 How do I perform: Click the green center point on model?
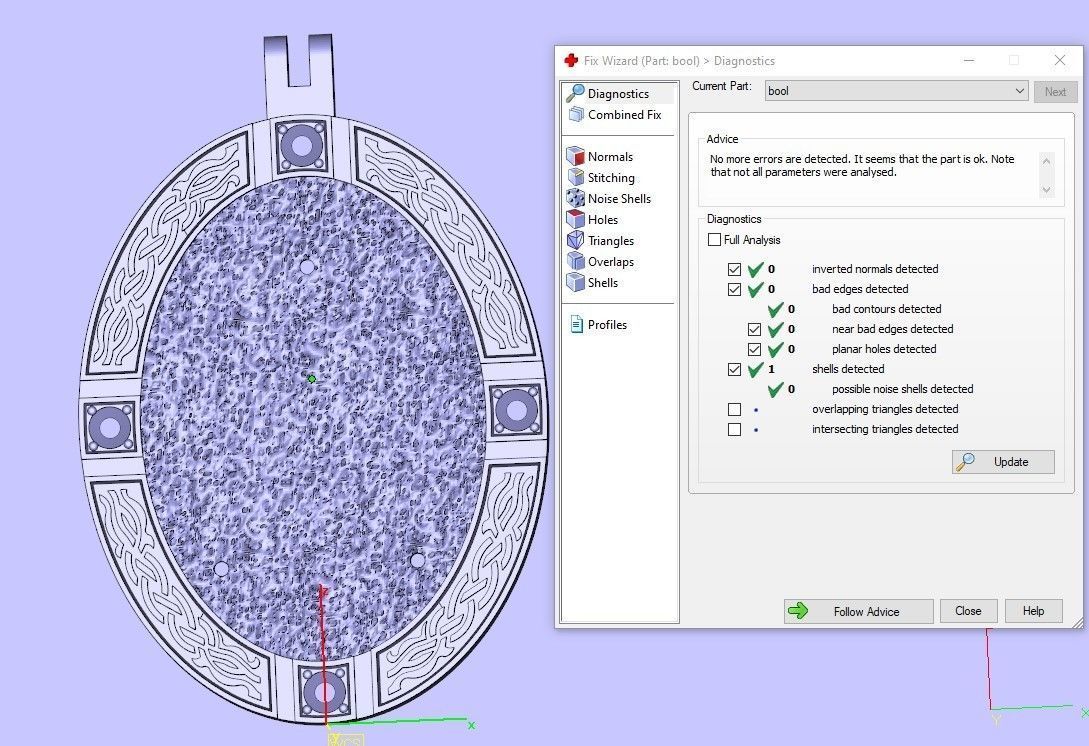point(312,379)
